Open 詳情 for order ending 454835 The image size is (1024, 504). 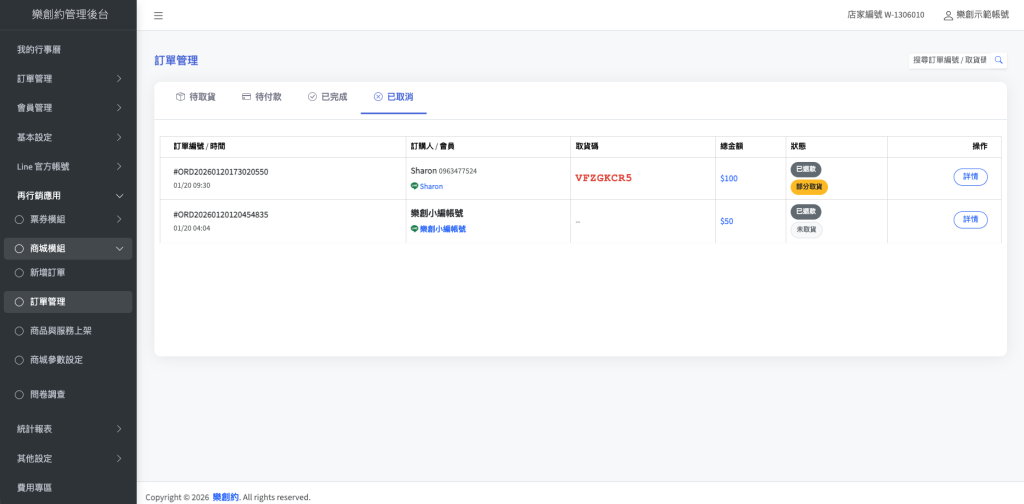coord(970,219)
